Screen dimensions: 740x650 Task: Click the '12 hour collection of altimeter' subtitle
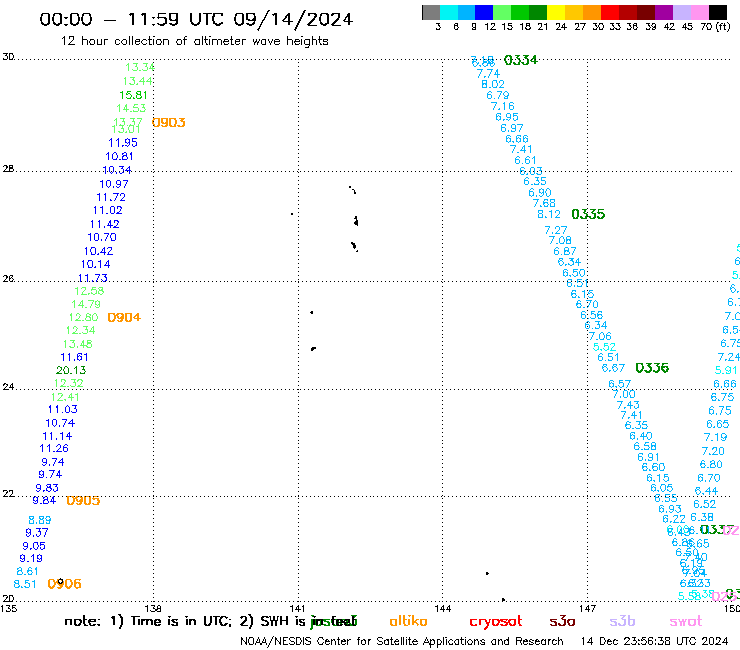click(x=154, y=41)
